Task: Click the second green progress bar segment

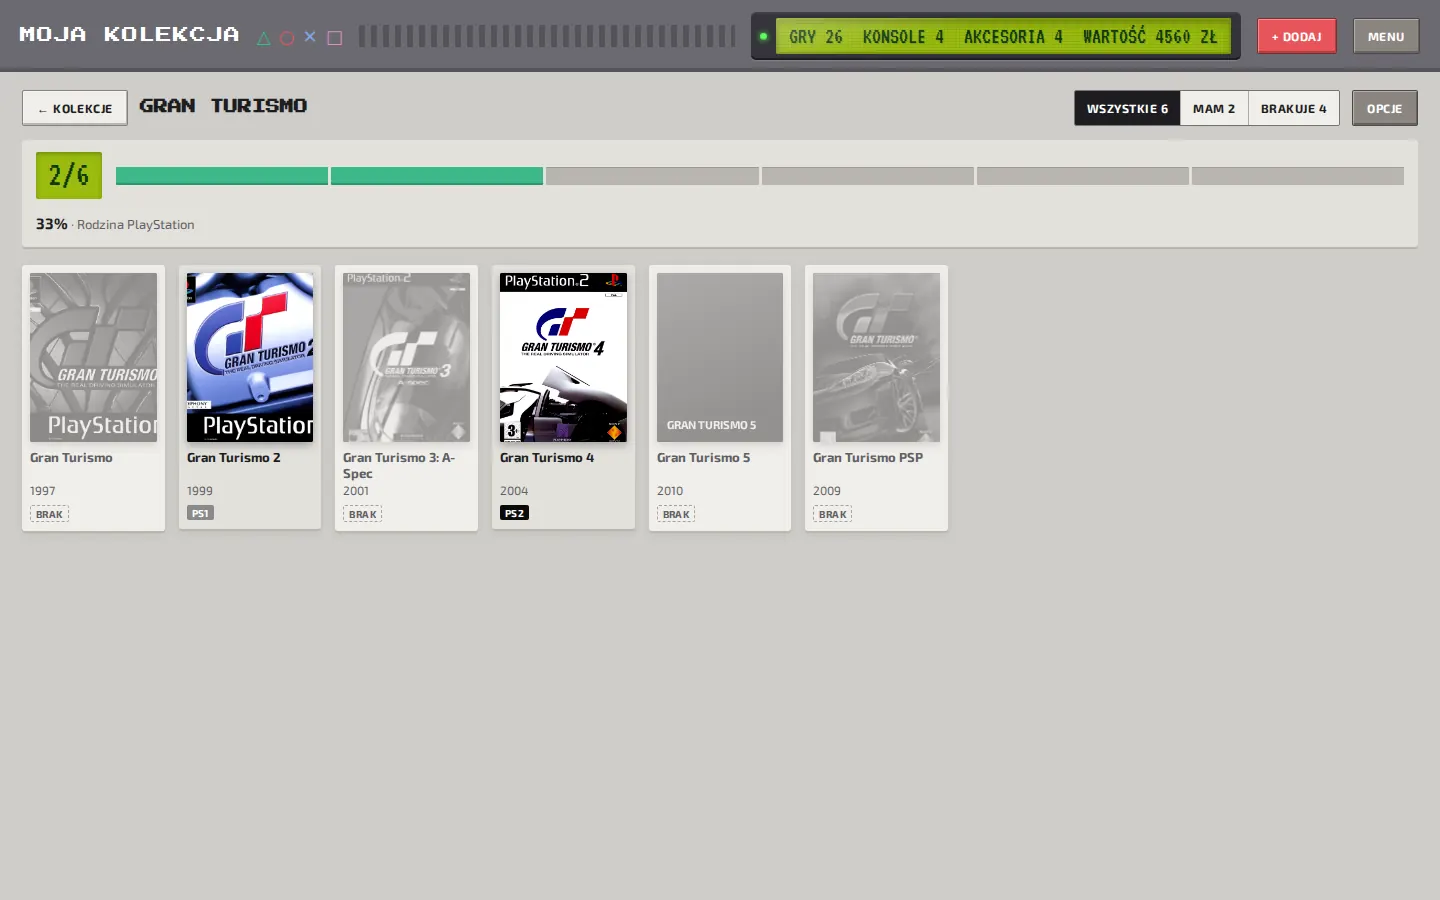Action: 437,176
